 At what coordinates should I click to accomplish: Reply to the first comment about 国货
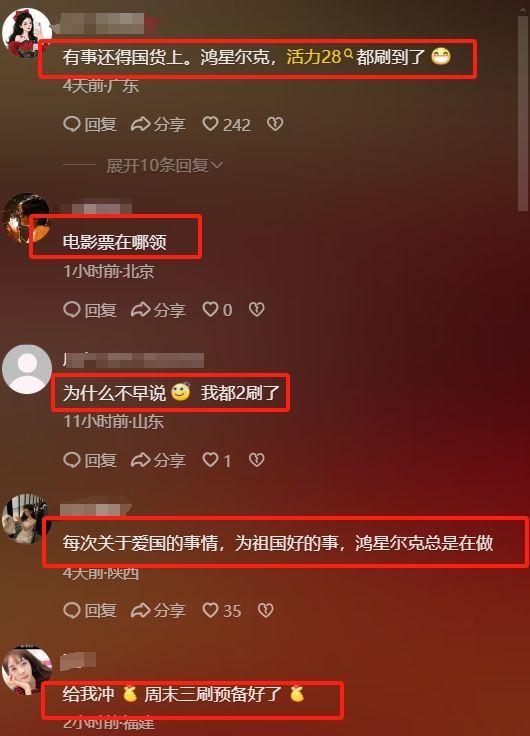tap(90, 124)
